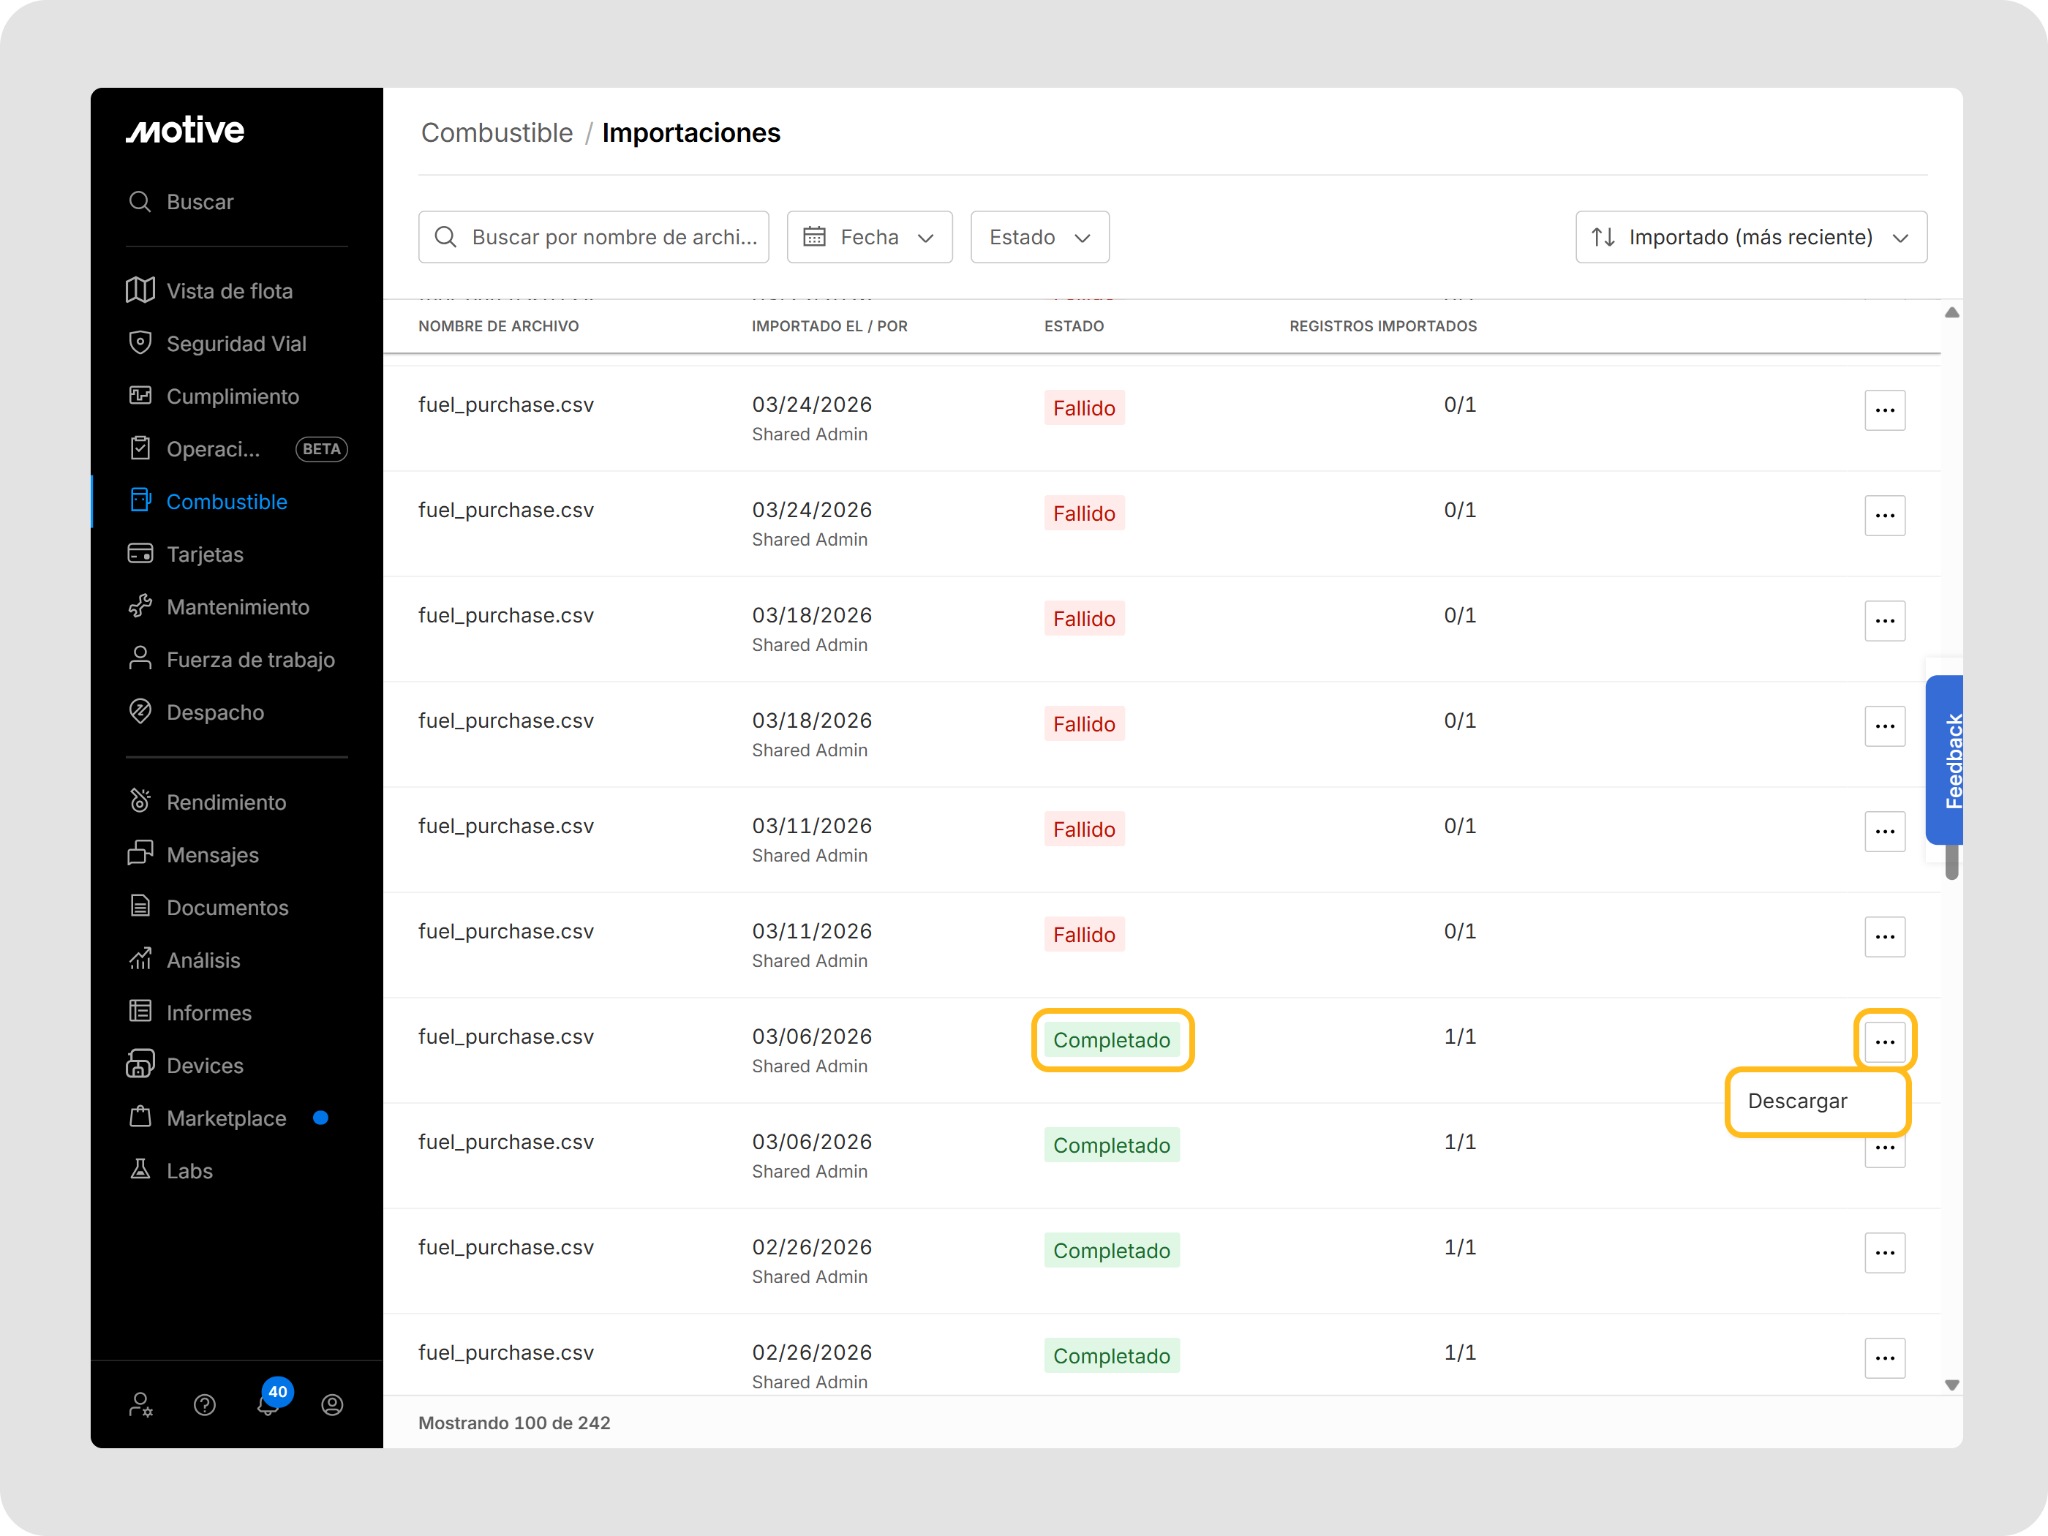Image resolution: width=2048 pixels, height=1536 pixels.
Task: Open the Informes reports section
Action: (190, 1013)
